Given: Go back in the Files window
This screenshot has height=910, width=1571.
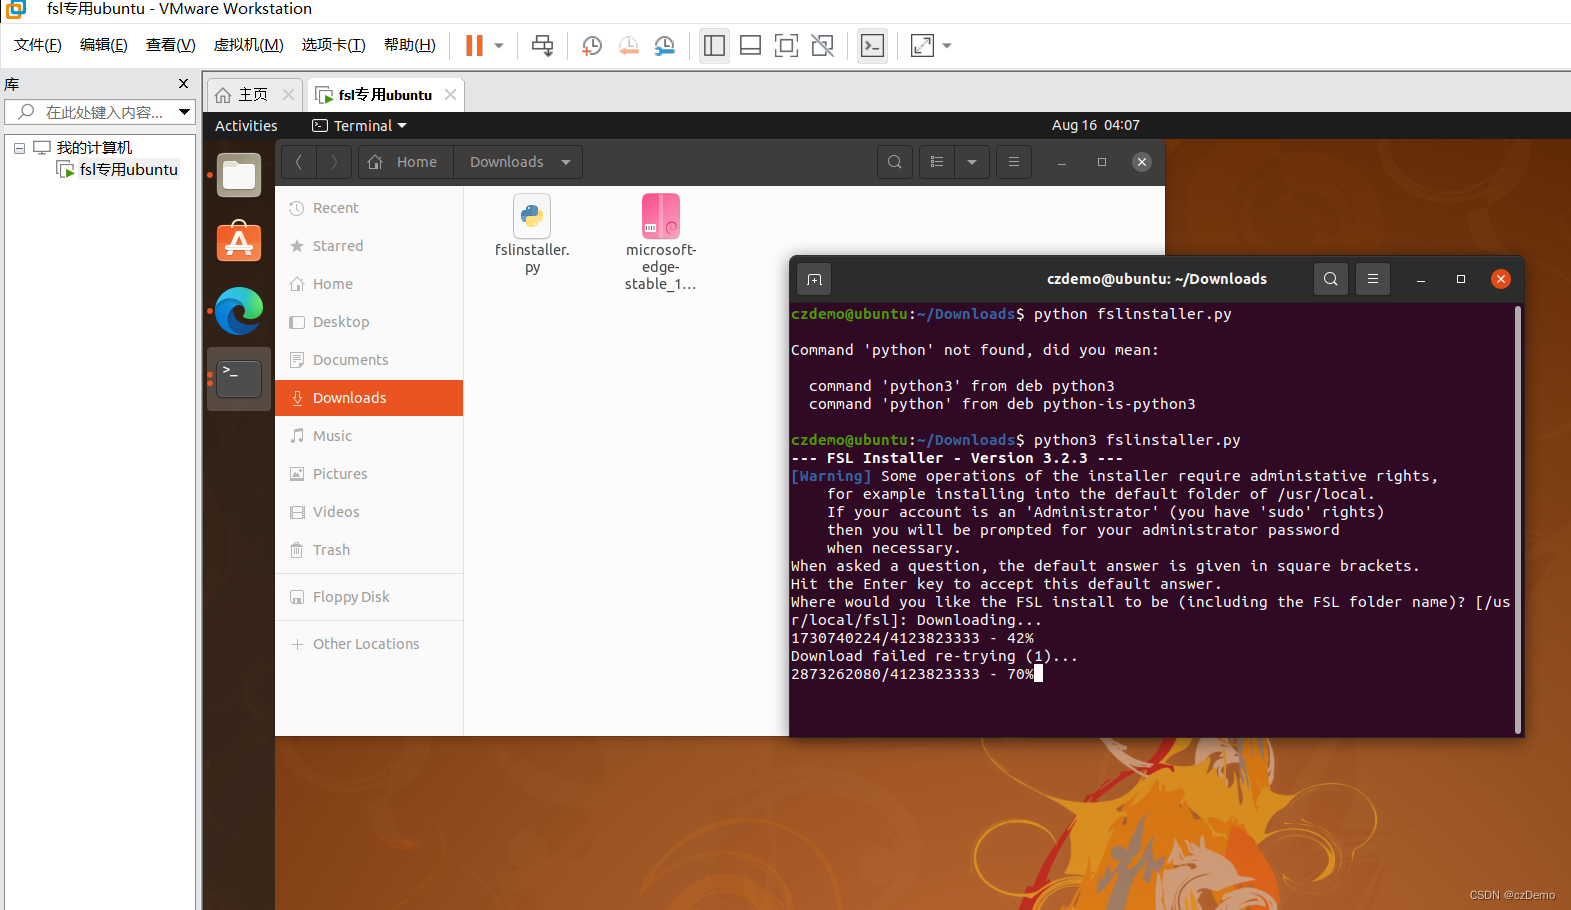Looking at the screenshot, I should (299, 162).
